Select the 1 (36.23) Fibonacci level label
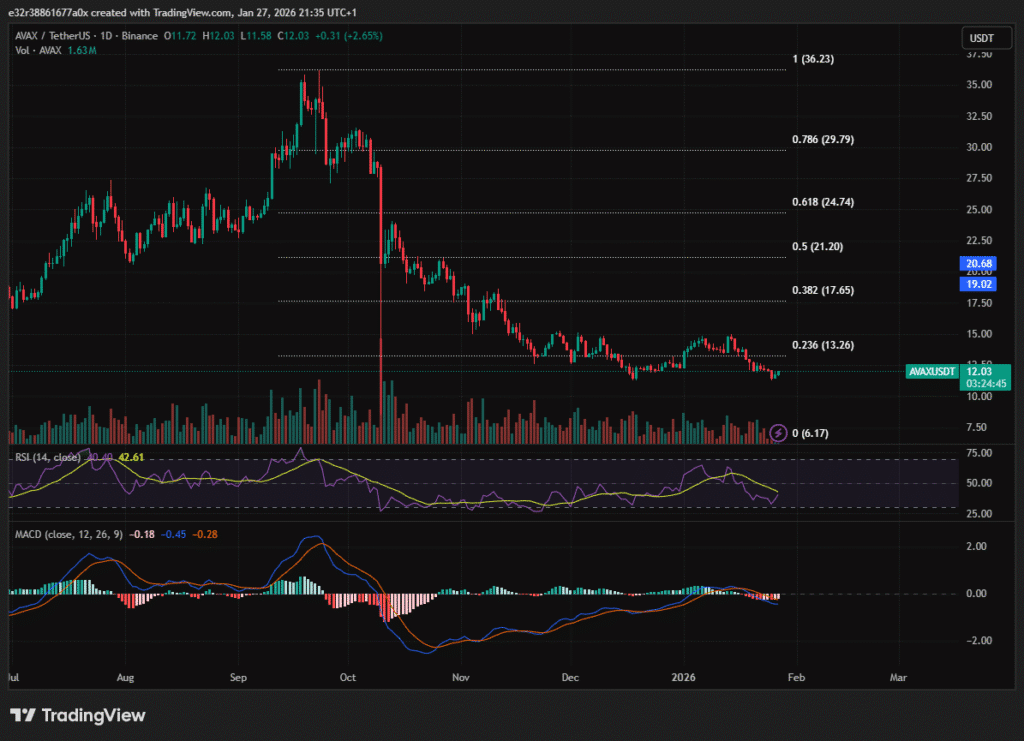 coord(813,59)
